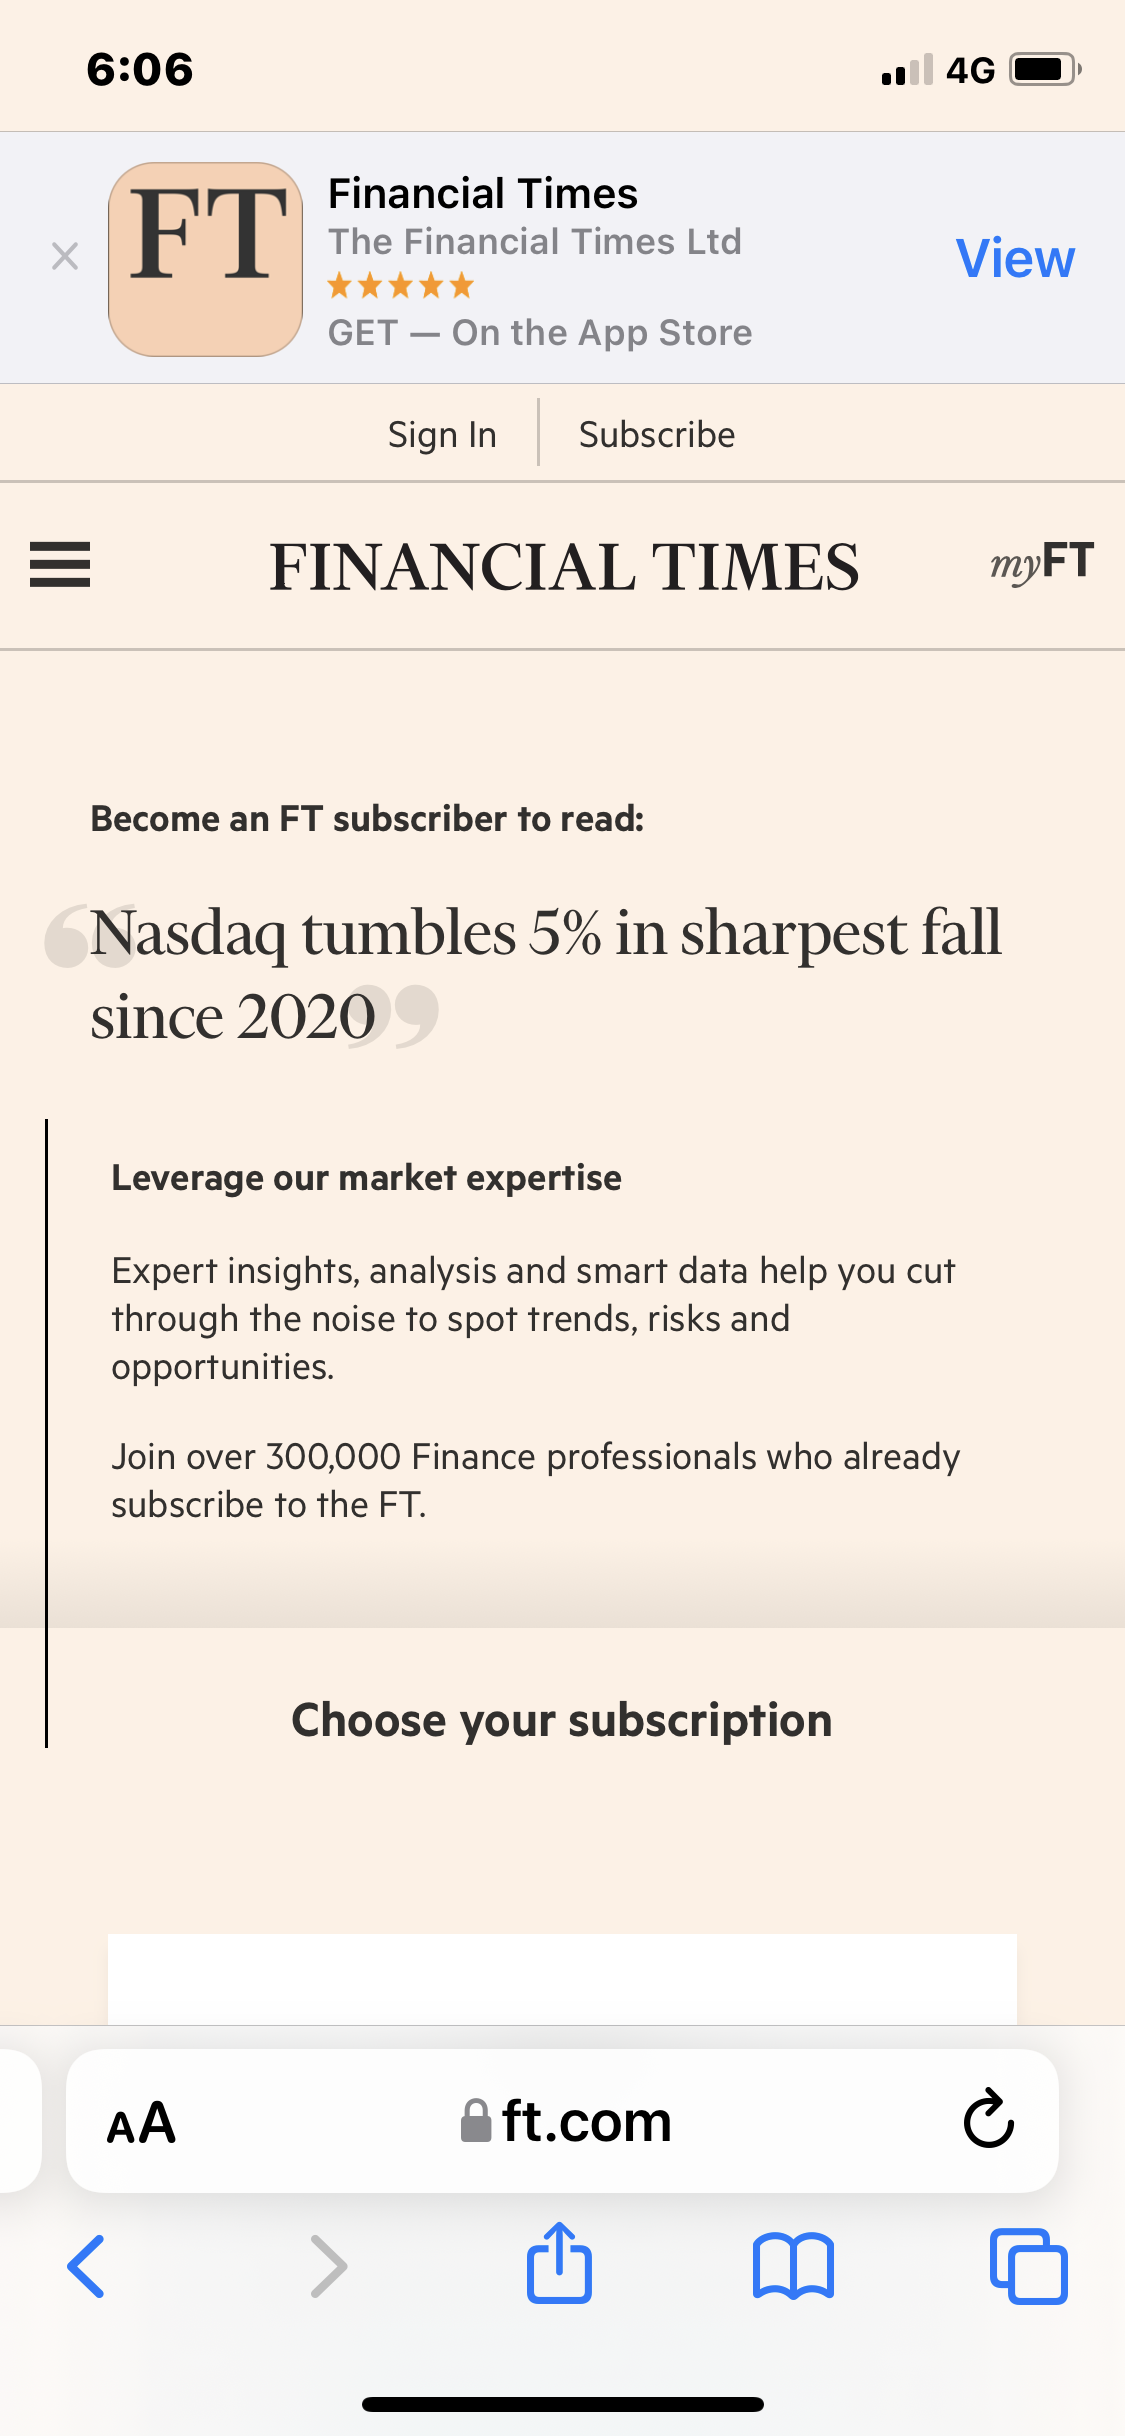Tap the Choose your subscription heading
The width and height of the screenshot is (1125, 2436).
click(x=562, y=1720)
